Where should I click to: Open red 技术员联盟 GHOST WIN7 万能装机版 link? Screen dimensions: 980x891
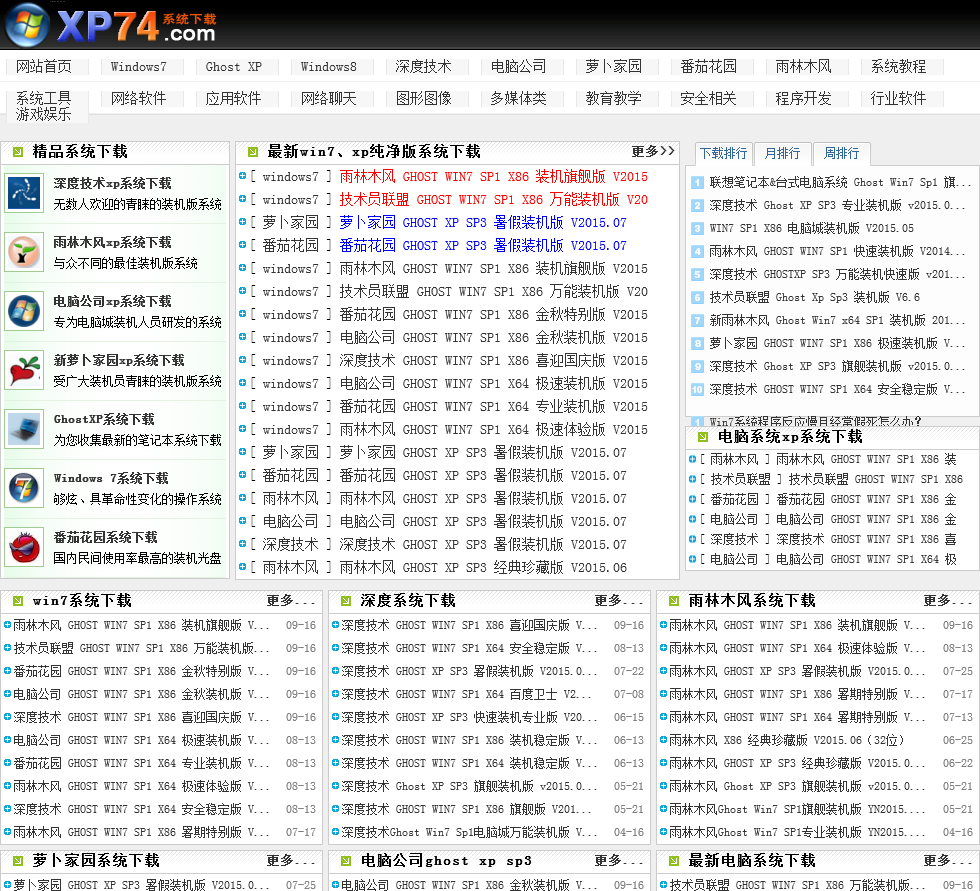(x=494, y=200)
